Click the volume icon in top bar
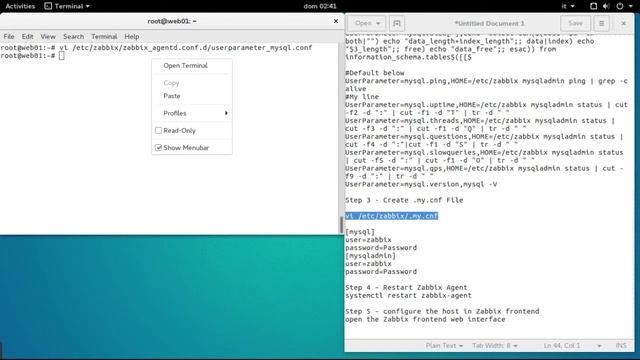Viewport: 640px width, 360px height. click(x=606, y=6)
